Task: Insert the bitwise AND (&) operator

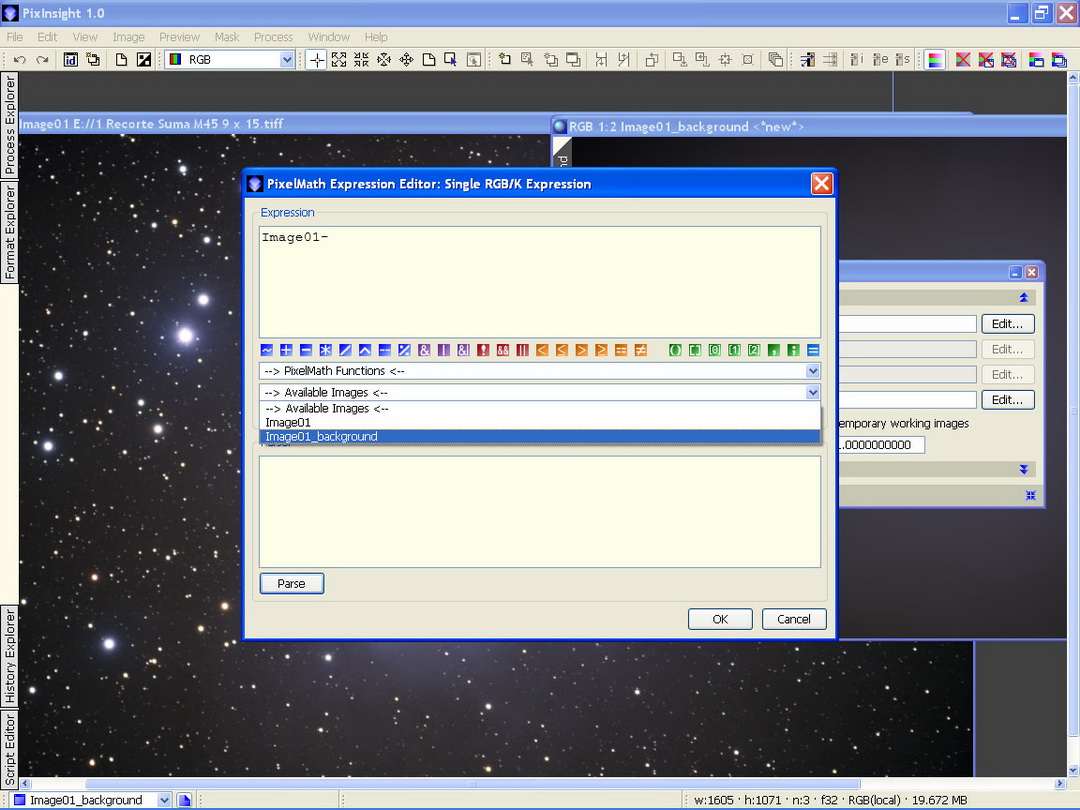Action: pyautogui.click(x=424, y=350)
